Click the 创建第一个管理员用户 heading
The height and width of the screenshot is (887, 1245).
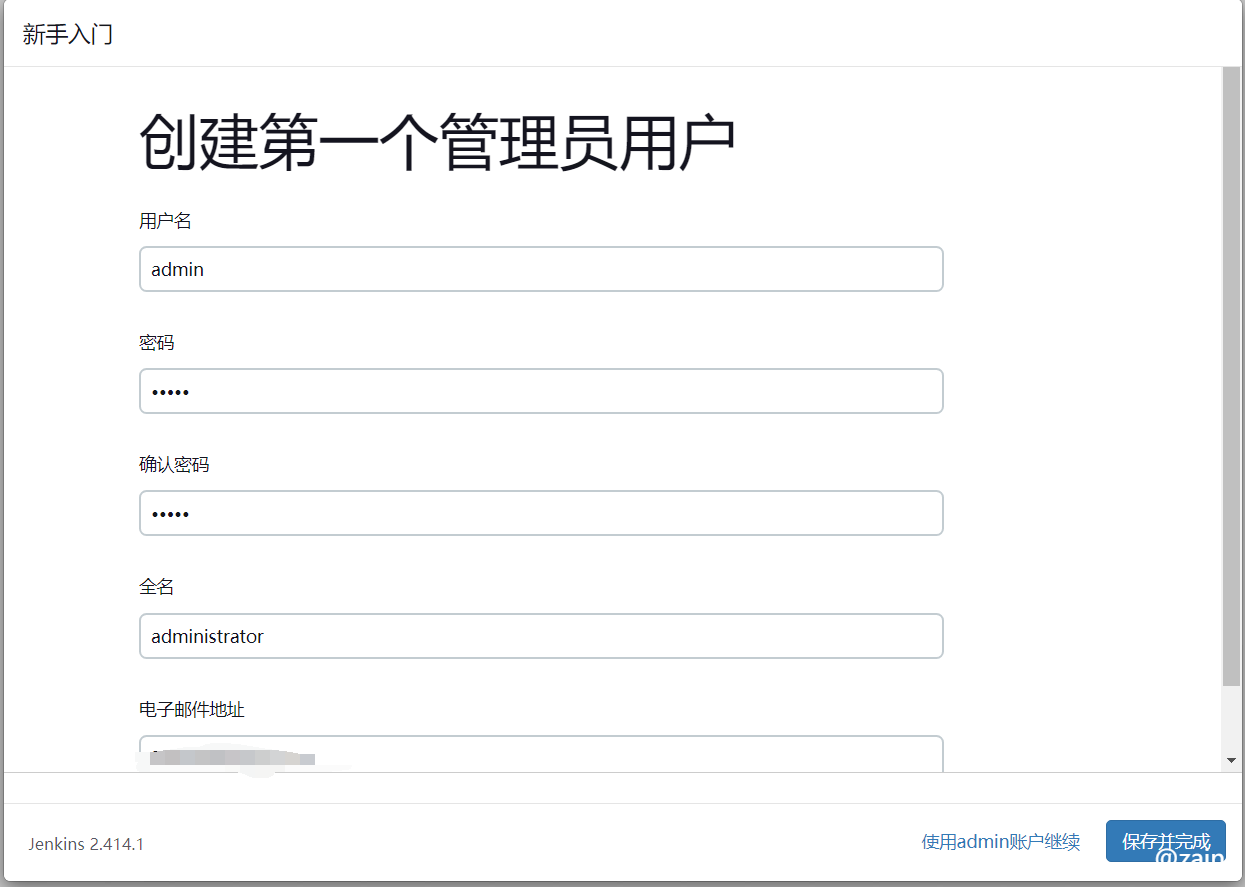pos(437,142)
